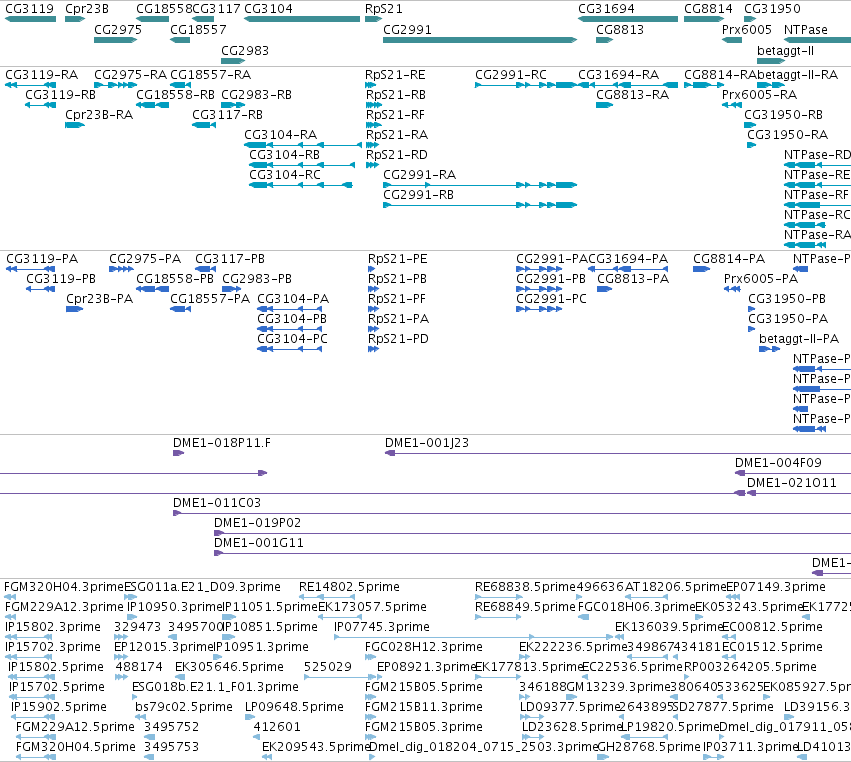Select EST entry 412601
851x762 pixels.
point(277,727)
